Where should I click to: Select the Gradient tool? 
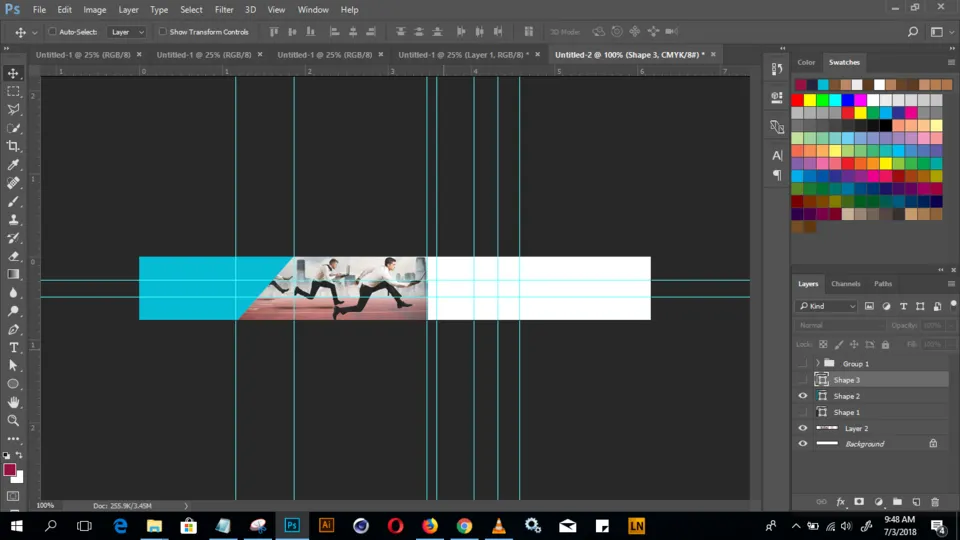click(x=13, y=274)
